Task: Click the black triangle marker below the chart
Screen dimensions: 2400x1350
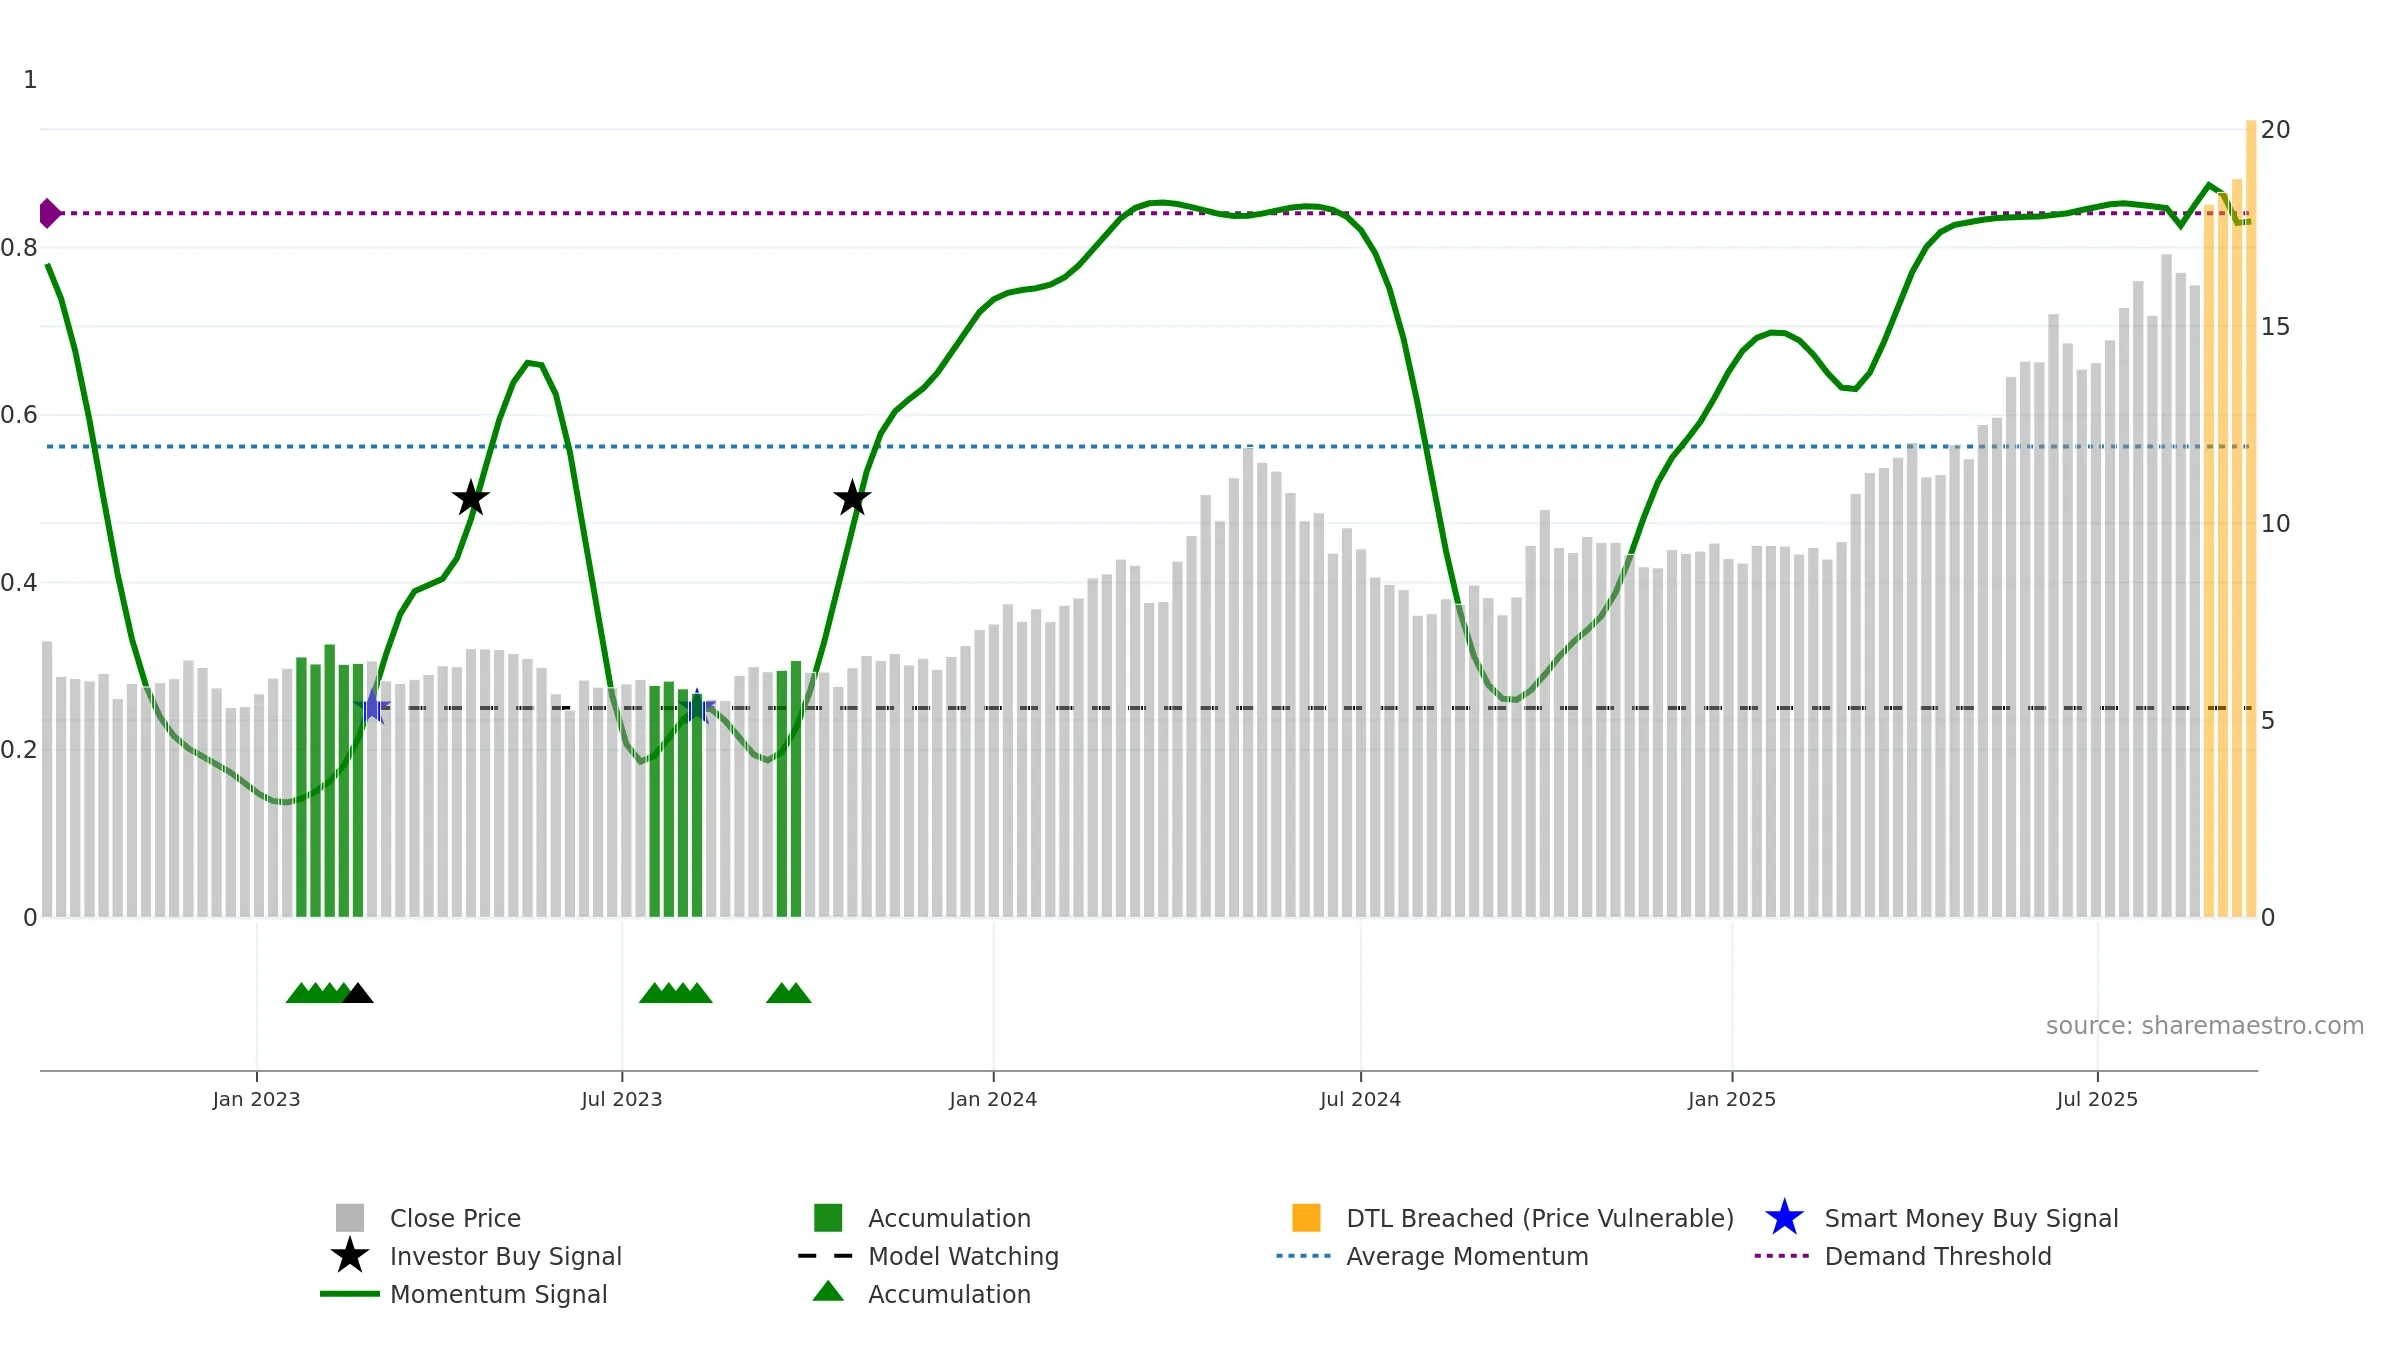Action: (x=358, y=993)
